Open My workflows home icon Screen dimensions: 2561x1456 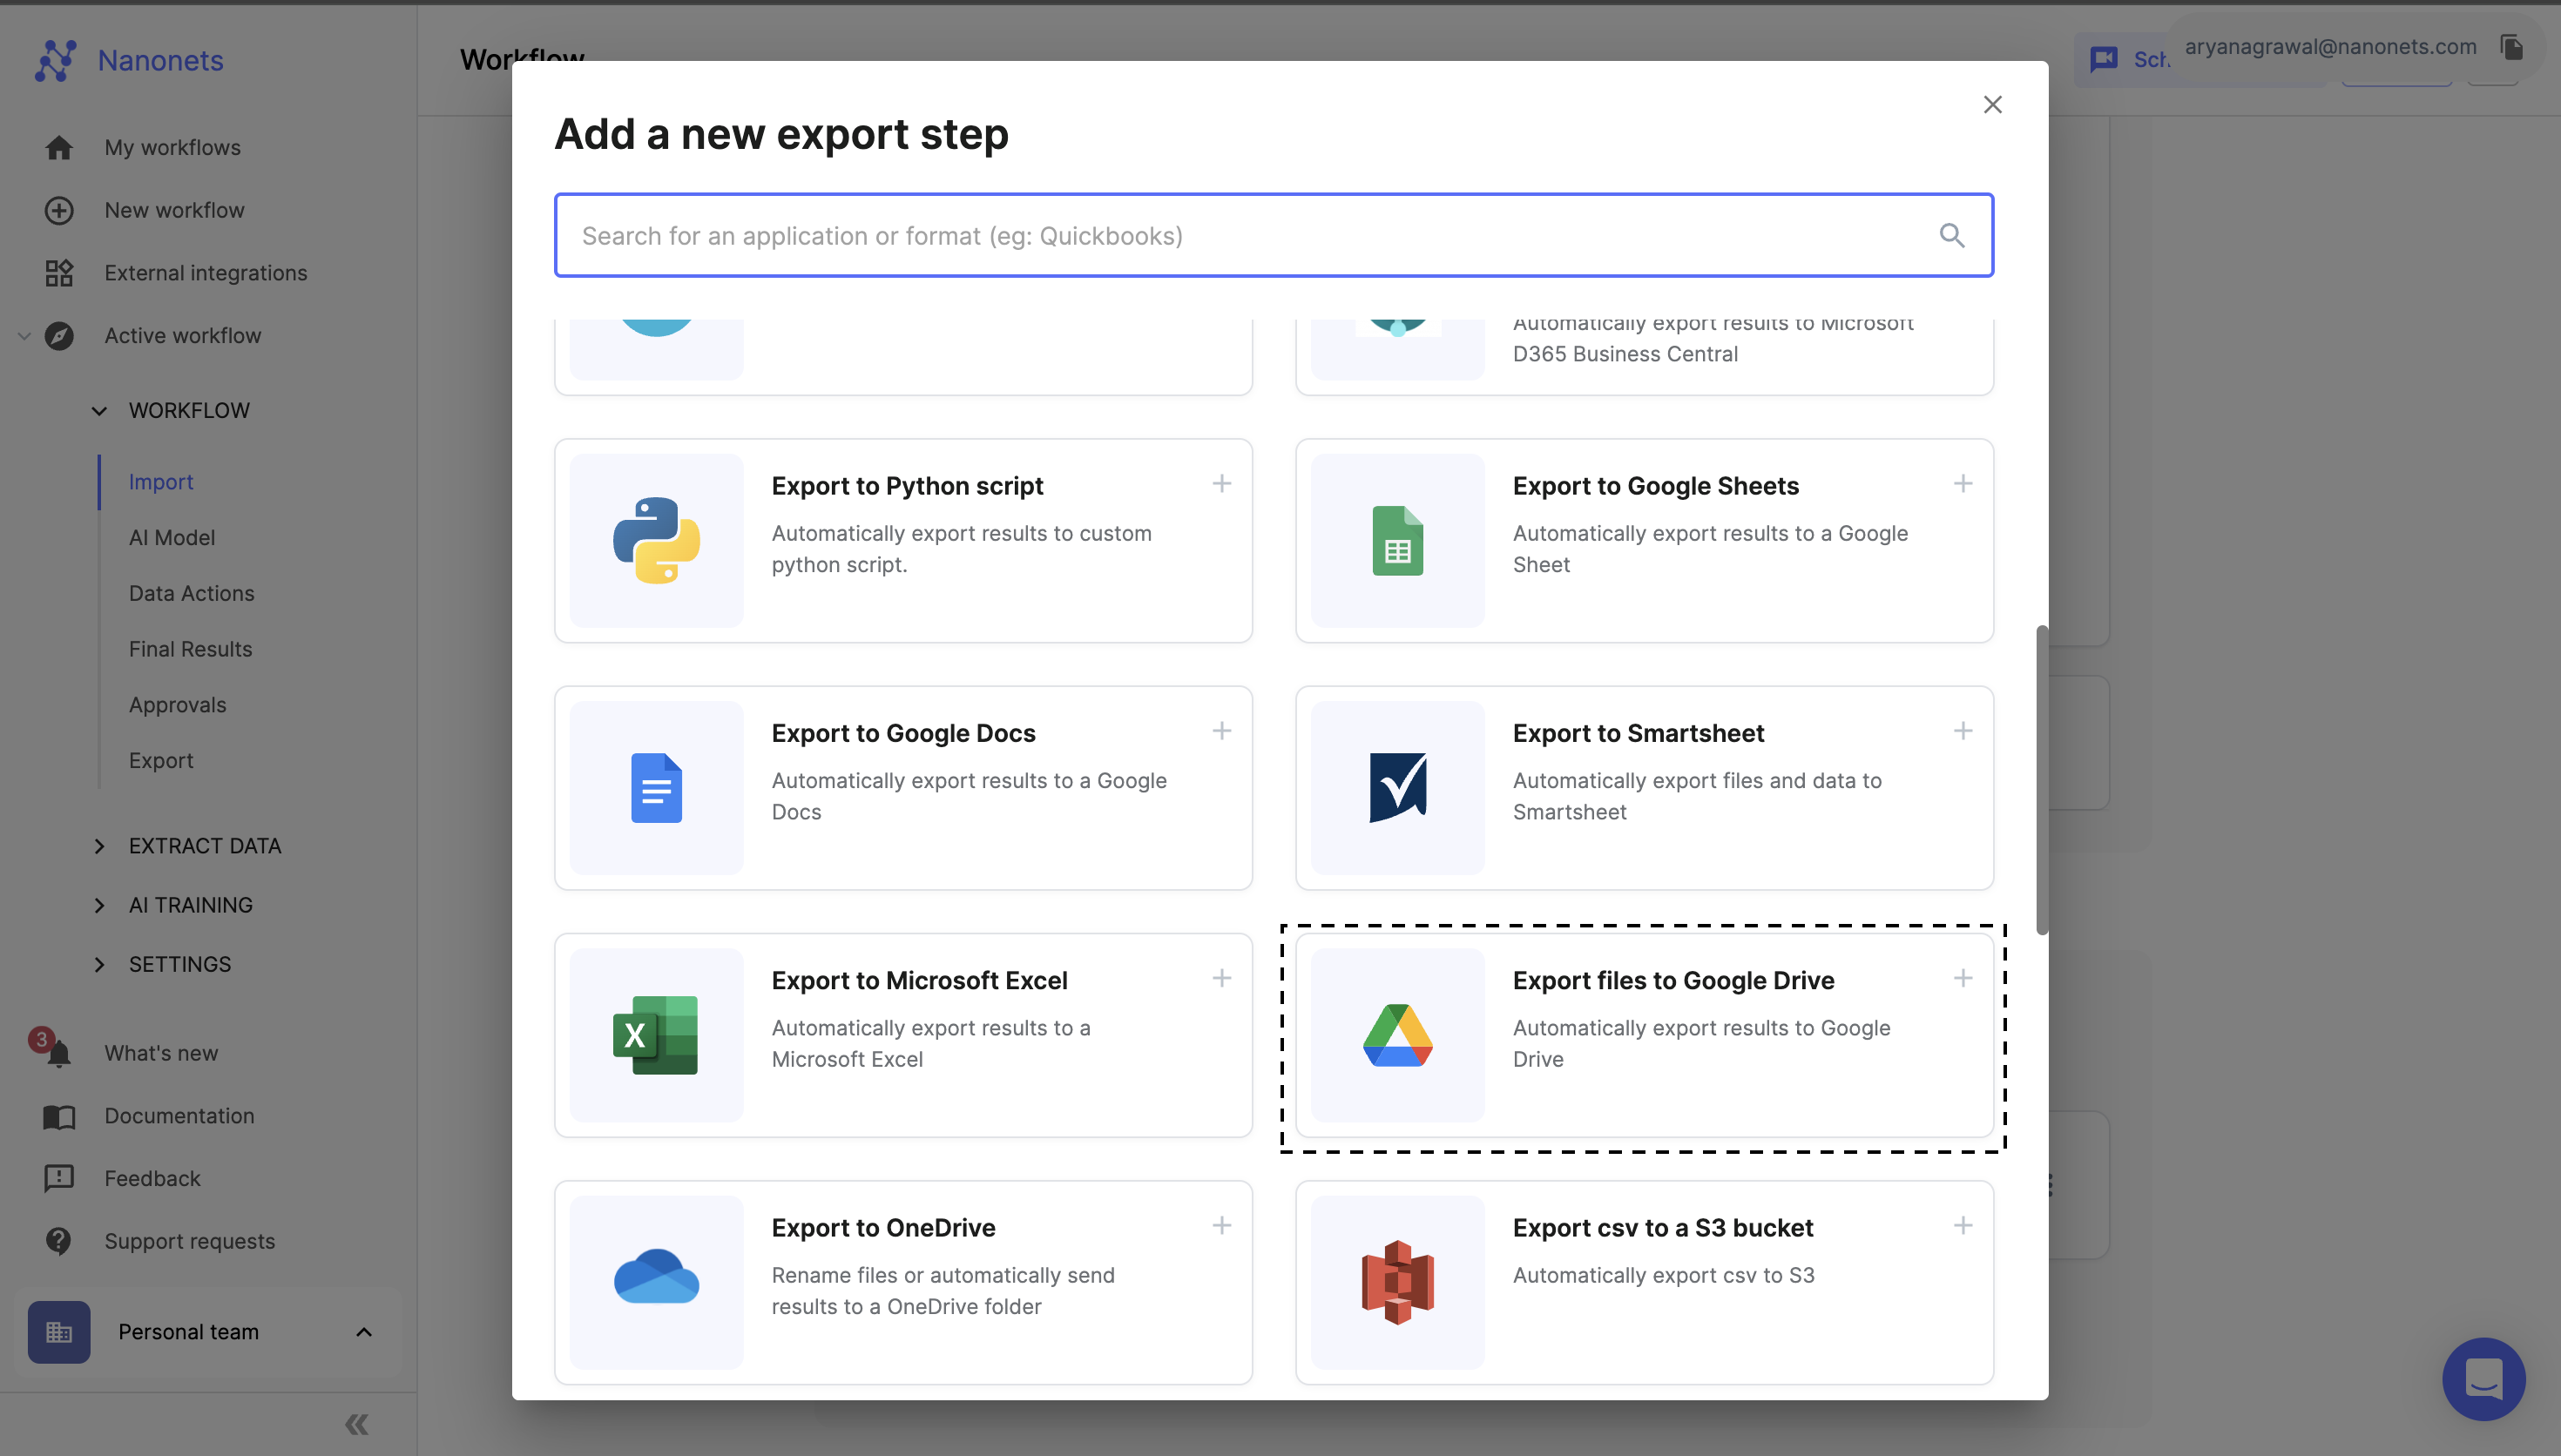pyautogui.click(x=59, y=148)
